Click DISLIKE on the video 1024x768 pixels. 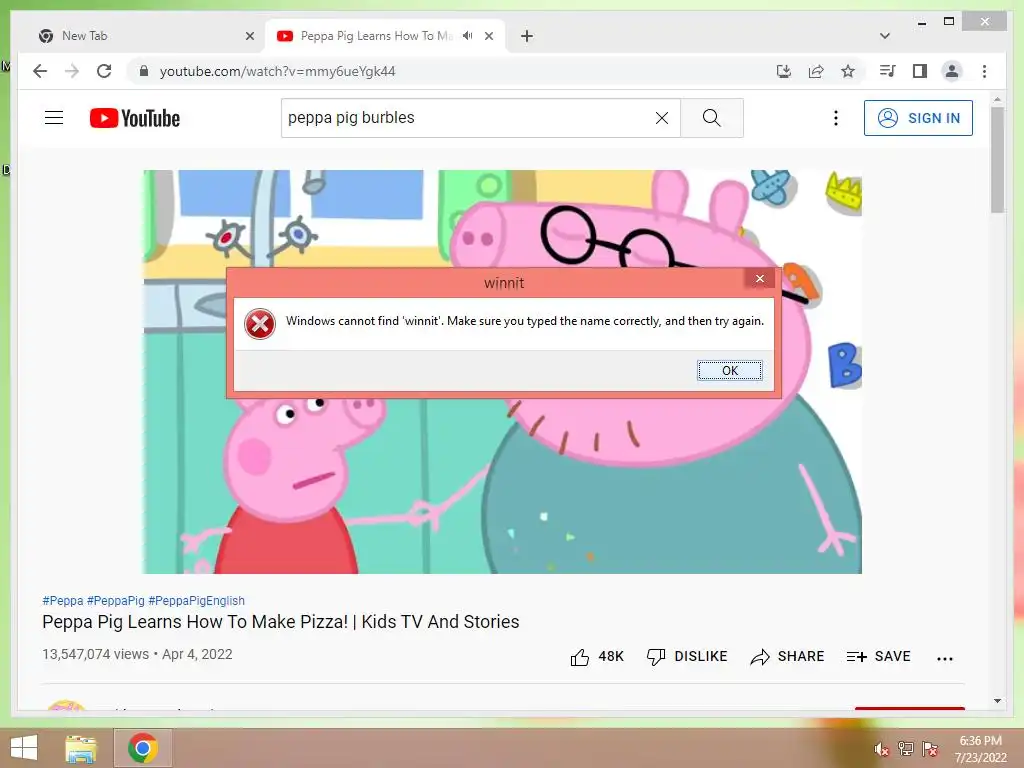pyautogui.click(x=686, y=656)
